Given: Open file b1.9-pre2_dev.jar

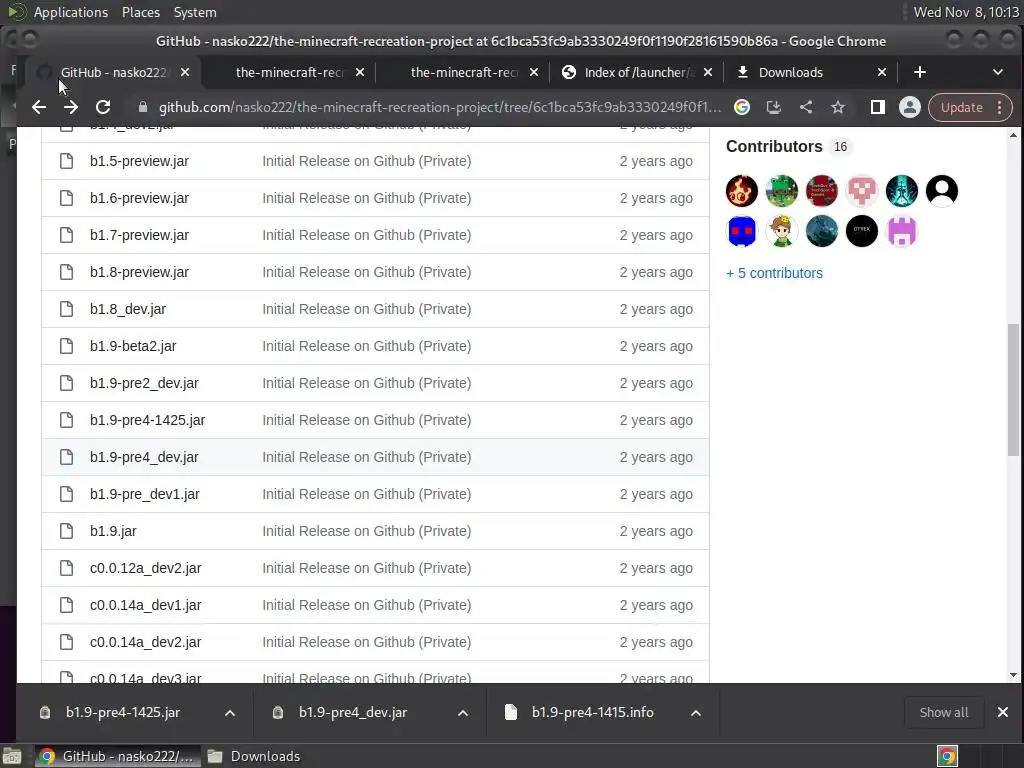Looking at the screenshot, I should pos(144,383).
